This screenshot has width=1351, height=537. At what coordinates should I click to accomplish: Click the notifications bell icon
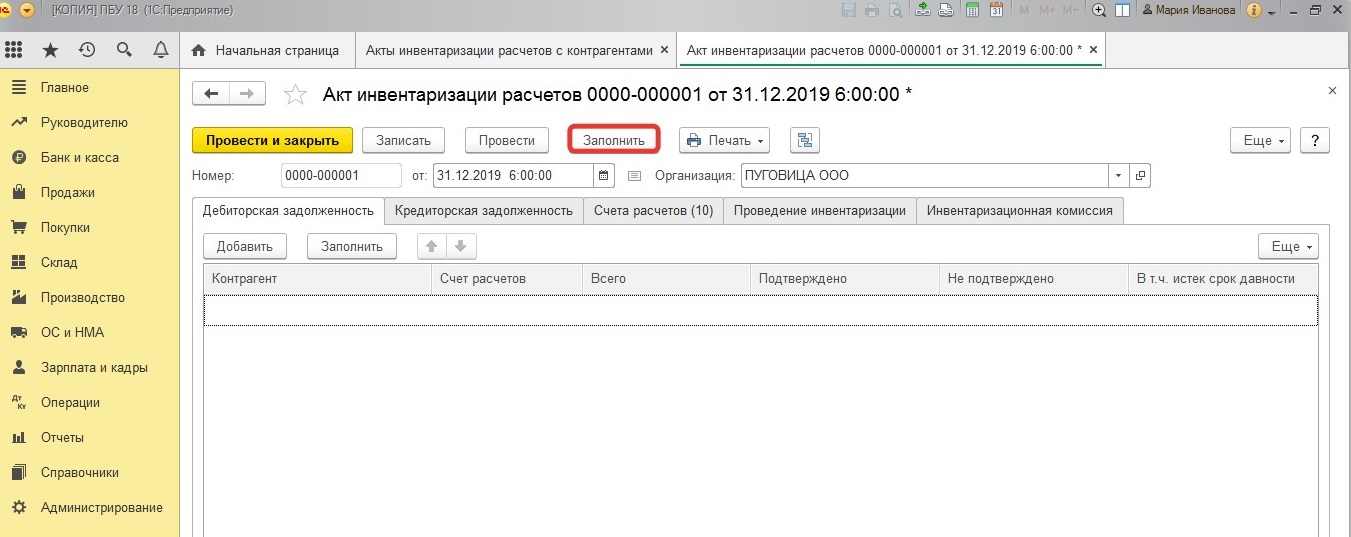[160, 50]
